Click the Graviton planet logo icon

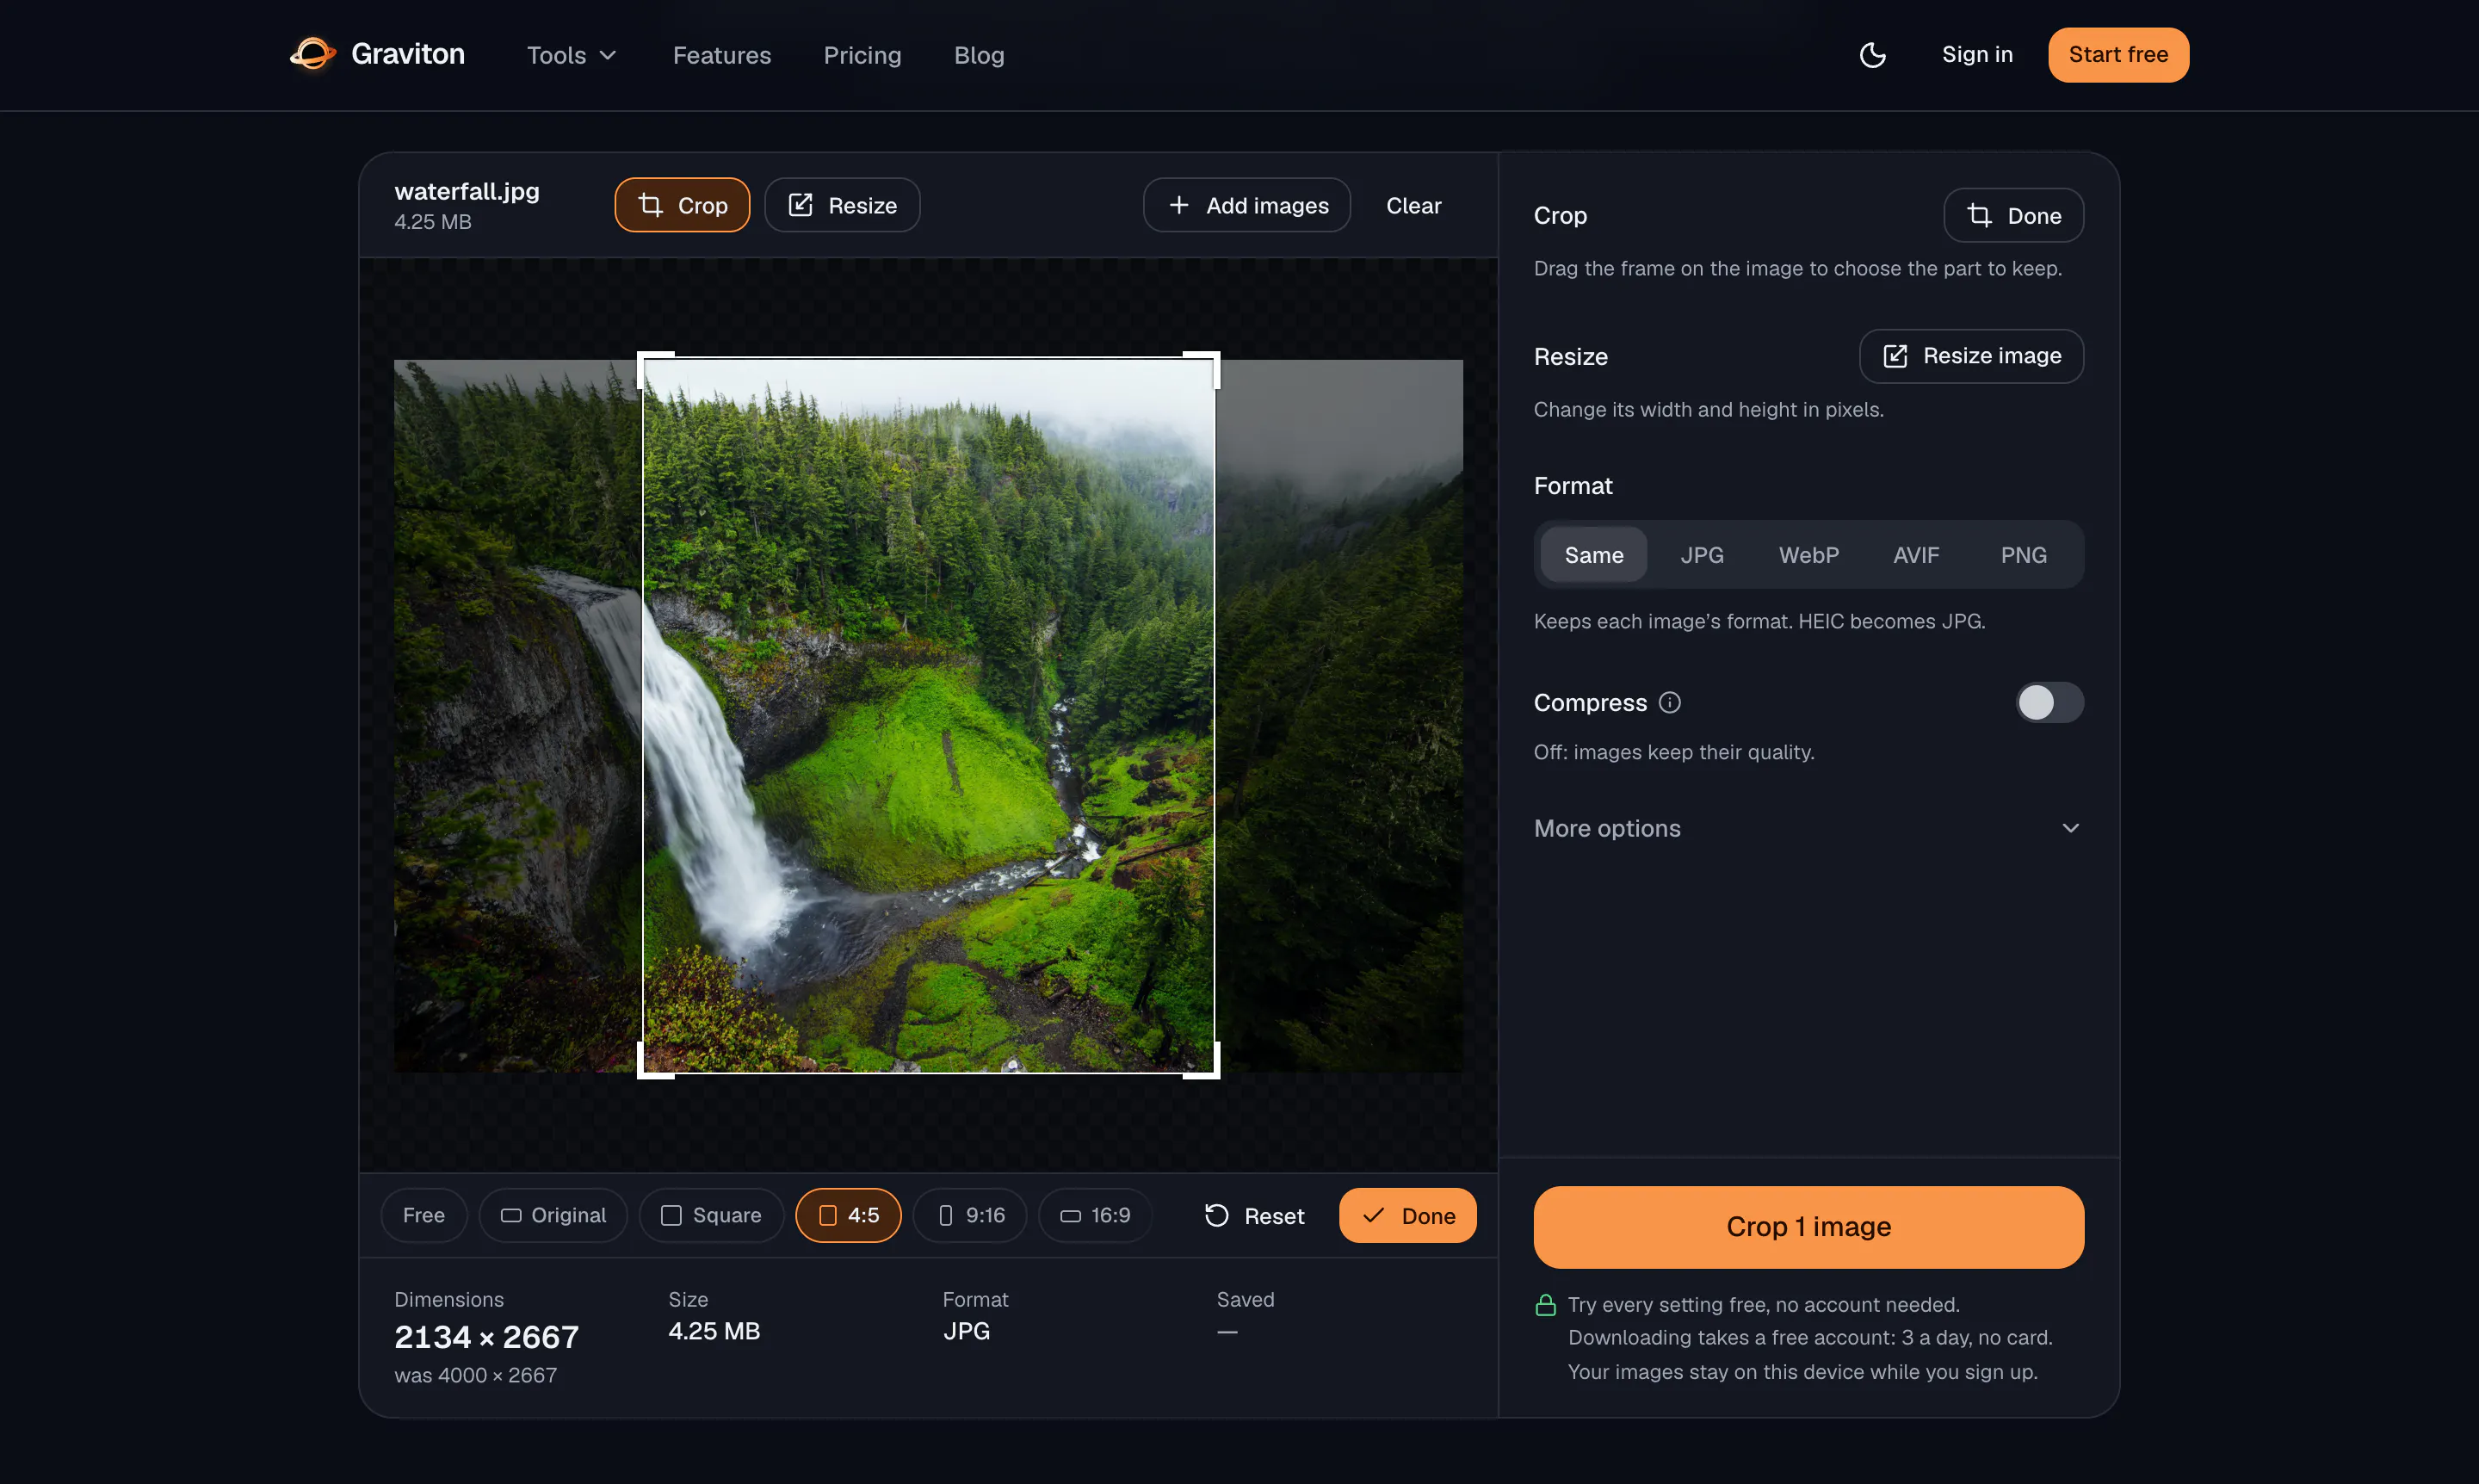coord(313,54)
